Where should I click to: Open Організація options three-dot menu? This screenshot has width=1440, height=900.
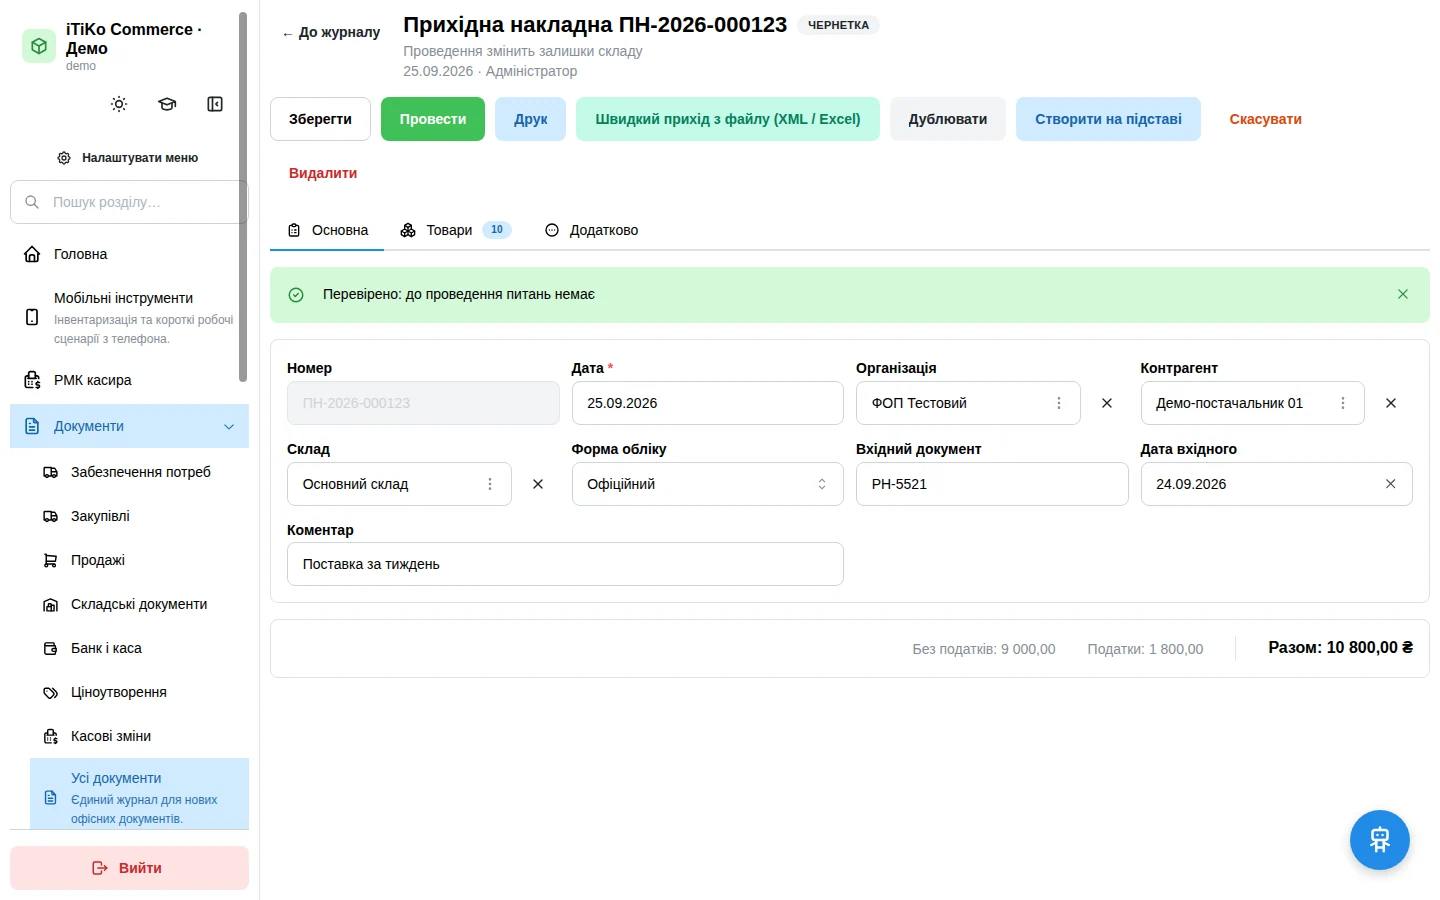pos(1059,403)
